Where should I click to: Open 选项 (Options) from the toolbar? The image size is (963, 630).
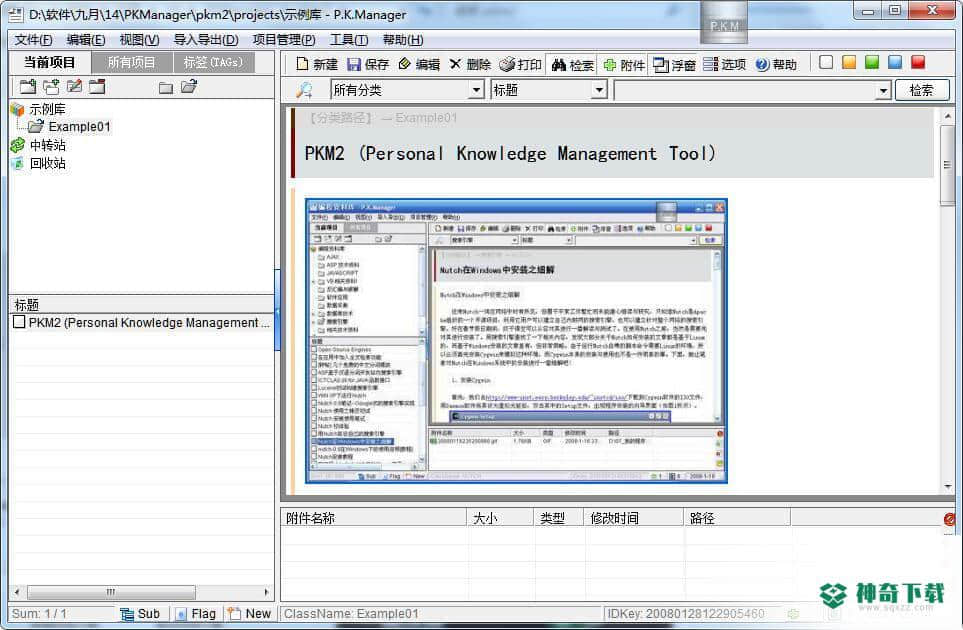[724, 64]
